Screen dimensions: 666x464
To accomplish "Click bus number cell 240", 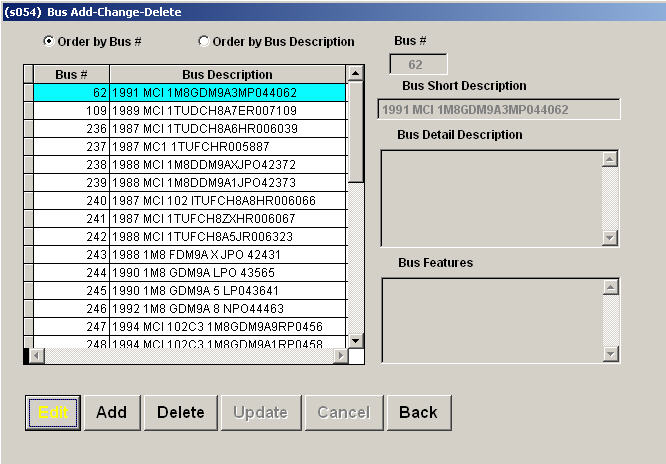I will [71, 201].
